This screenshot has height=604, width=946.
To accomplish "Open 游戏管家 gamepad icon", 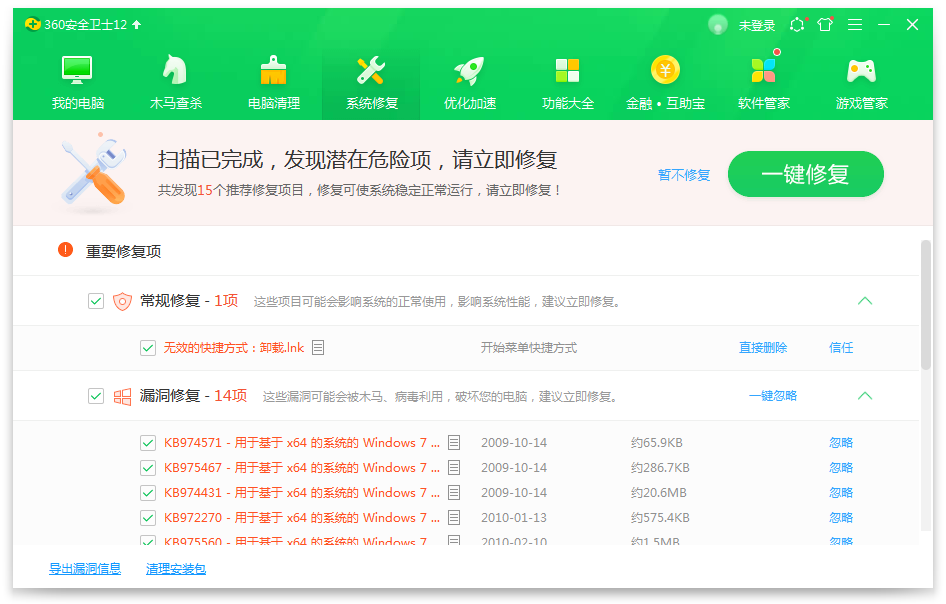I will tap(862, 71).
